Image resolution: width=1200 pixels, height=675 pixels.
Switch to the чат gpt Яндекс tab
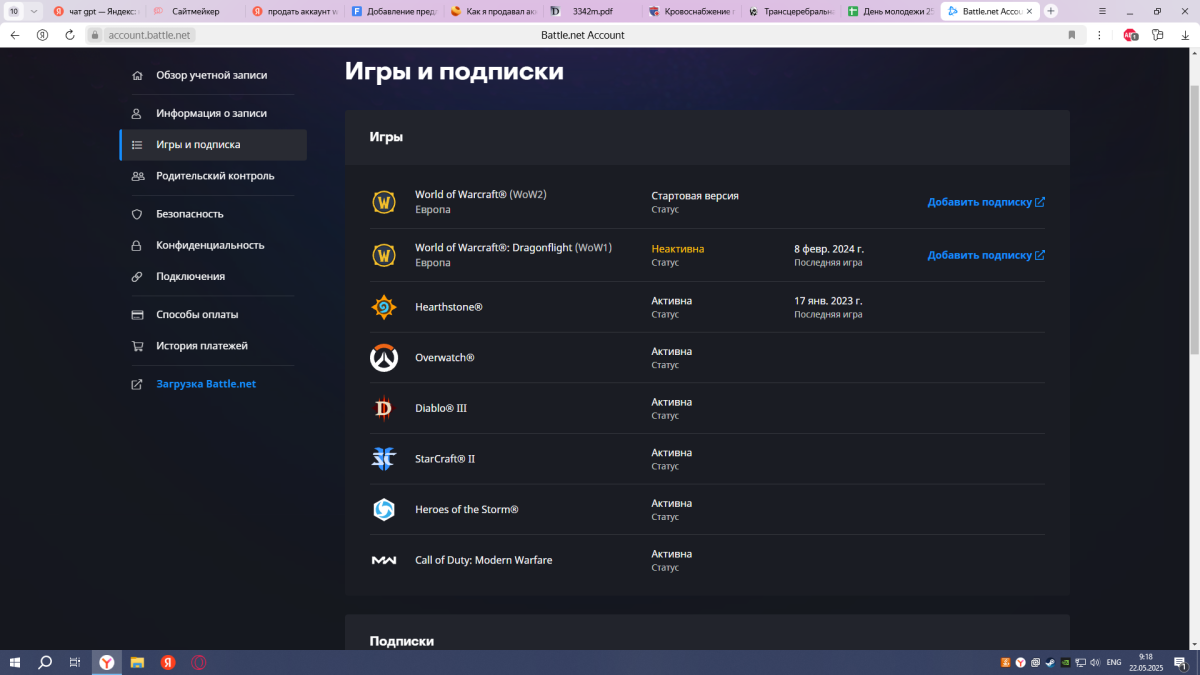click(95, 11)
